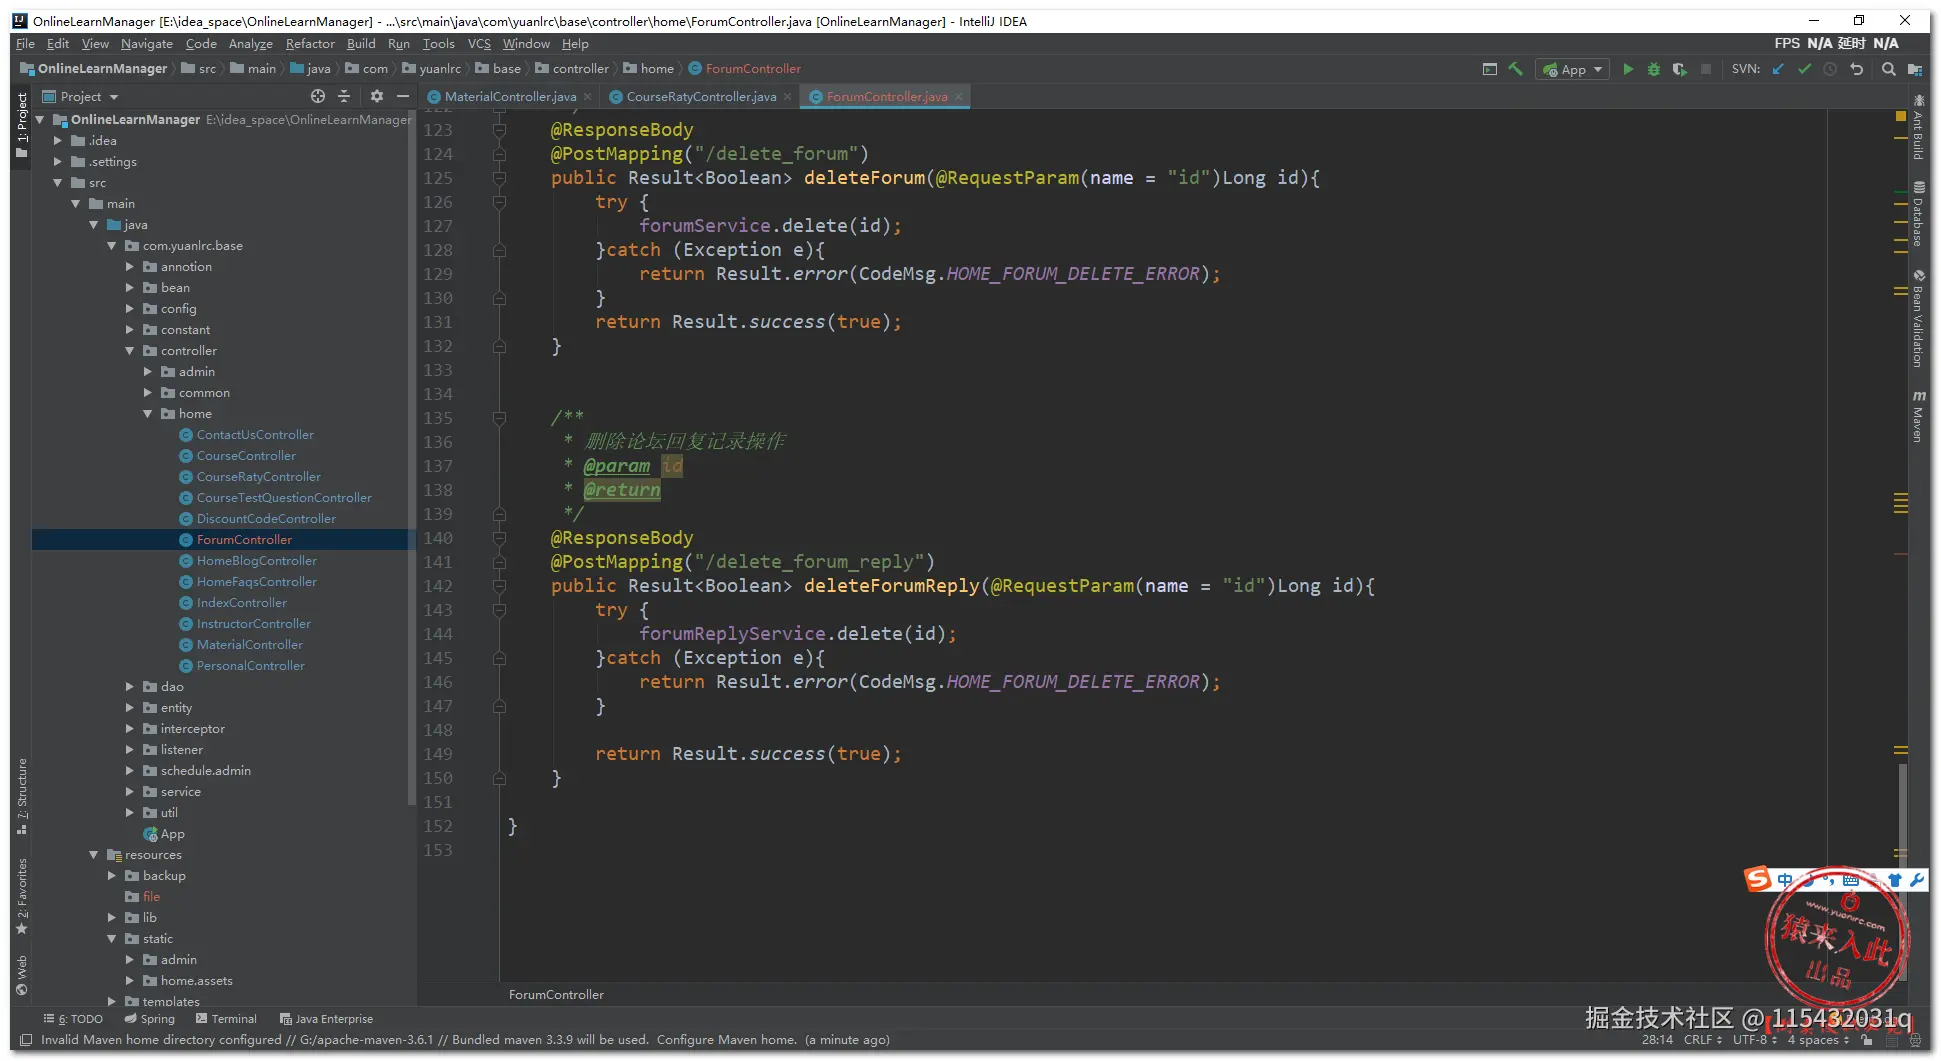This screenshot has width=1941, height=1061.
Task: Open the Spring tool window
Action: [x=150, y=1019]
